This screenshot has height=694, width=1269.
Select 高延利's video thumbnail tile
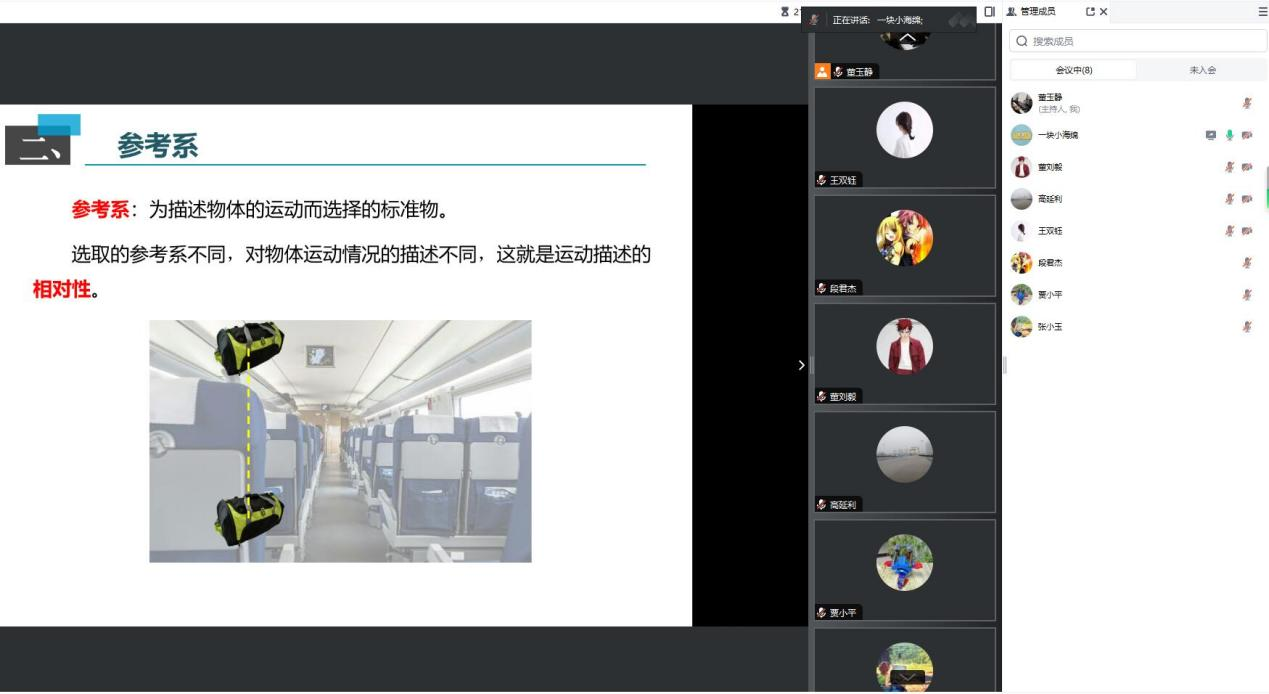tap(904, 460)
